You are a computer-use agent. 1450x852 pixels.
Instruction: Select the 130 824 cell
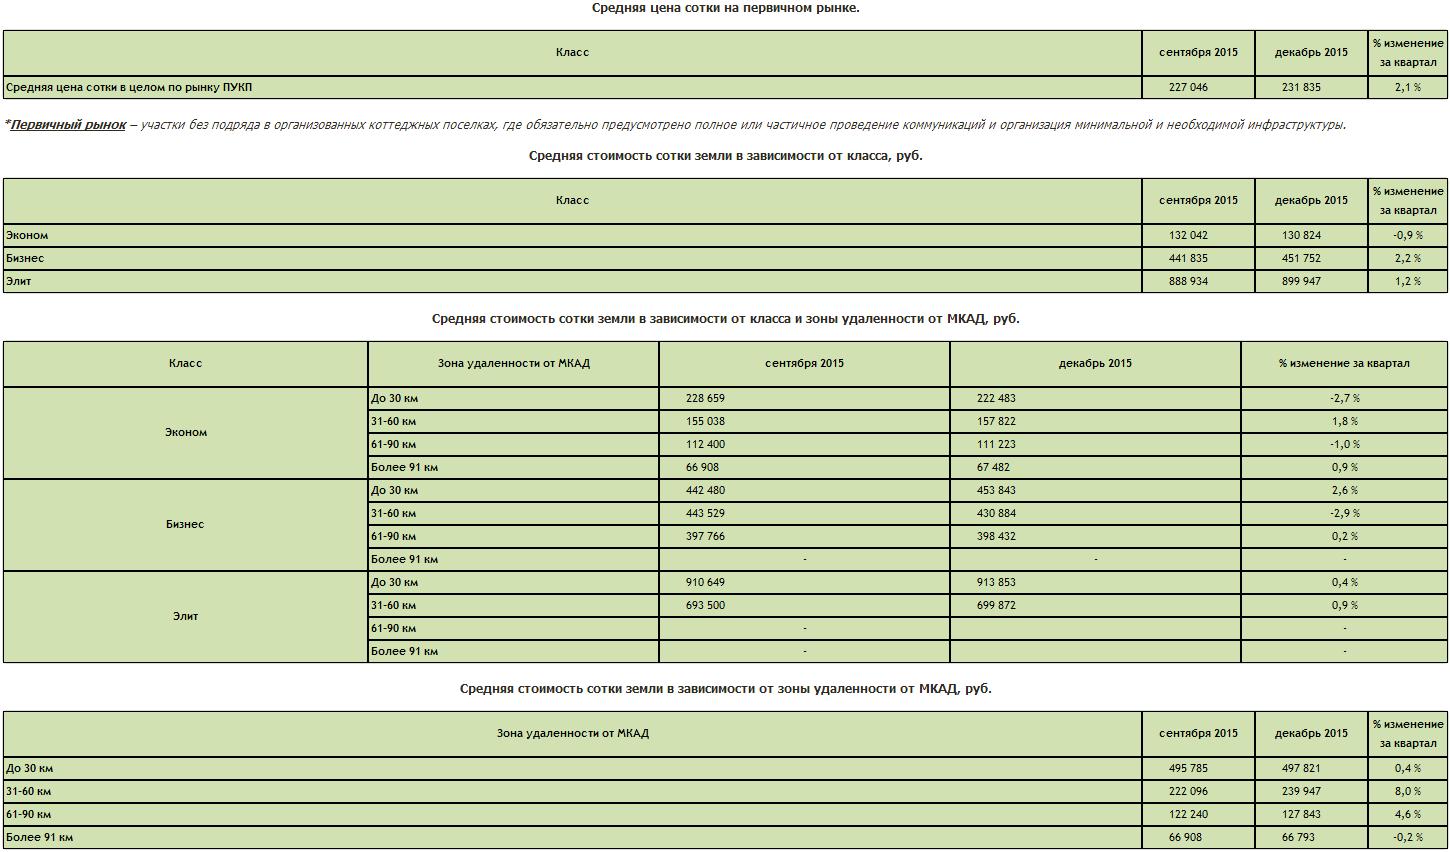coord(1311,236)
